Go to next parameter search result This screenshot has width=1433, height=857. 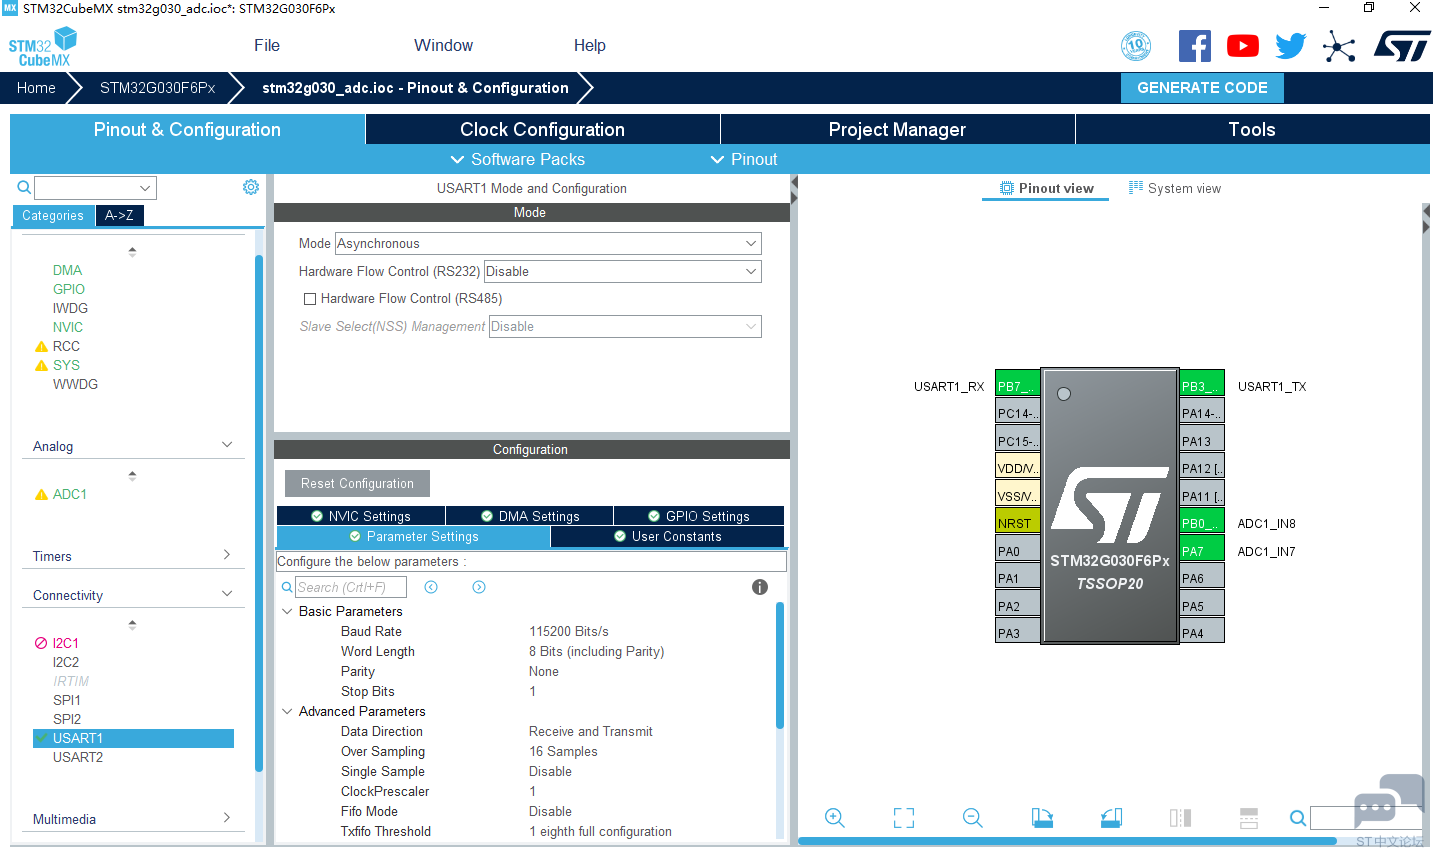click(x=479, y=587)
